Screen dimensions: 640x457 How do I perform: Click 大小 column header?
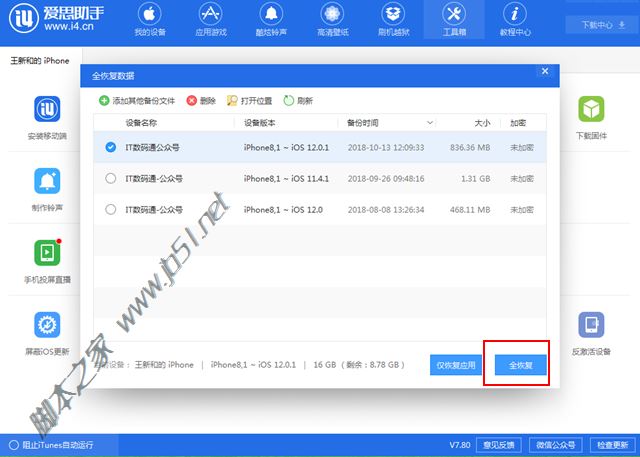click(482, 123)
